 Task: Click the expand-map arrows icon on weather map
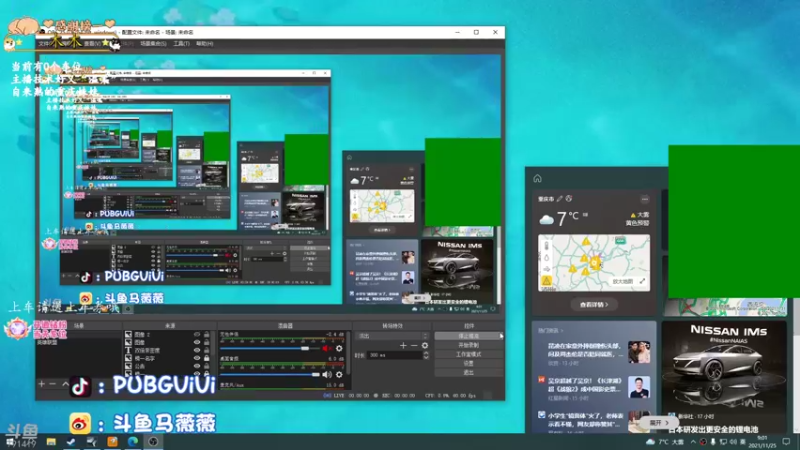click(642, 281)
